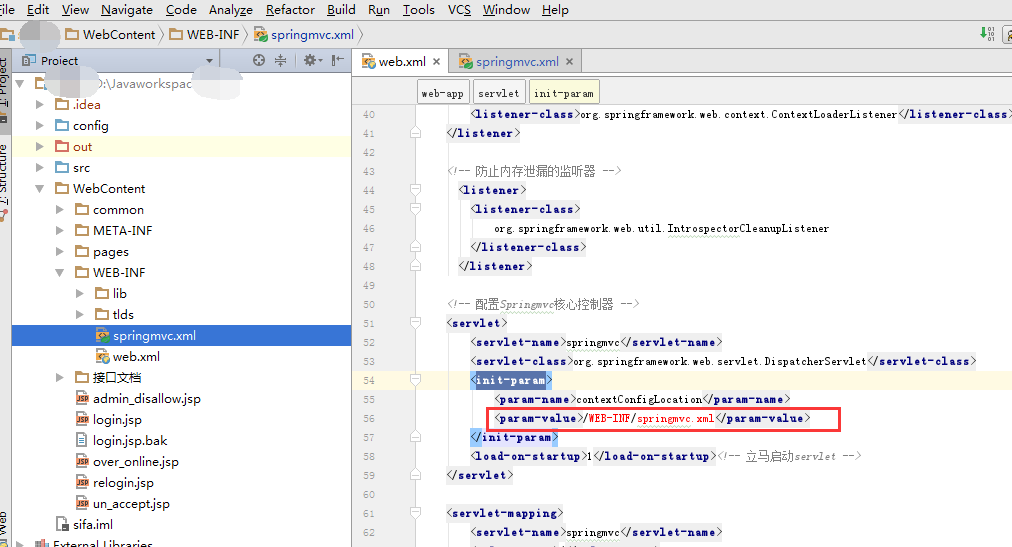1012x547 pixels.
Task: Click the servlet XML breadcrumb
Action: (x=498, y=93)
